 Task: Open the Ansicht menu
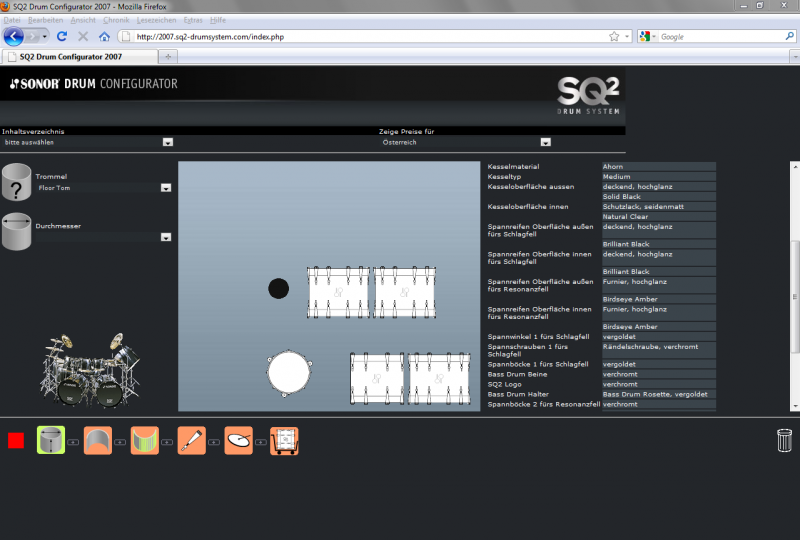83,20
